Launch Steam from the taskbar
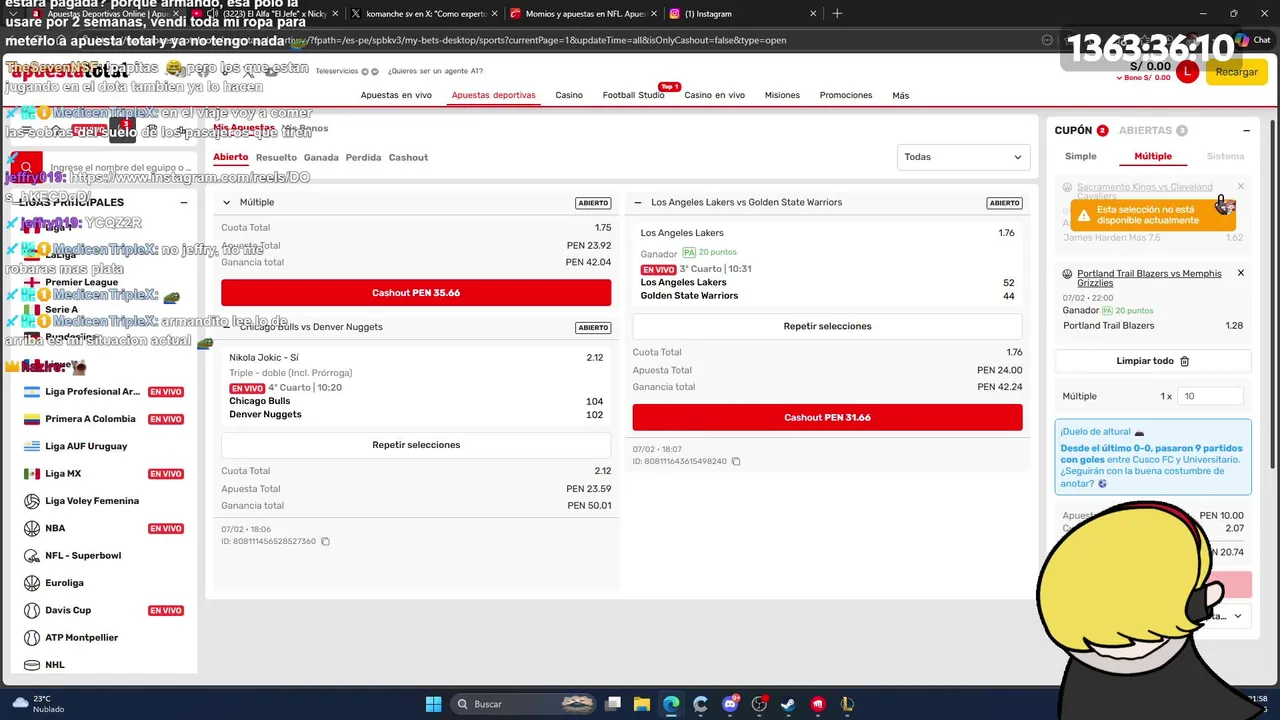 click(x=788, y=704)
